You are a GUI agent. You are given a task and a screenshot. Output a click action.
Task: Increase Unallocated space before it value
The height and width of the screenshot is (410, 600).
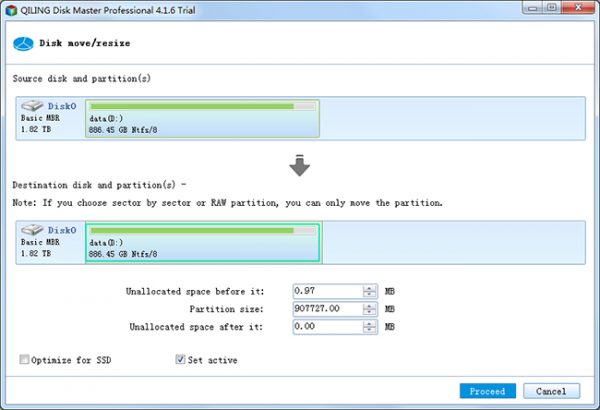pyautogui.click(x=369, y=288)
